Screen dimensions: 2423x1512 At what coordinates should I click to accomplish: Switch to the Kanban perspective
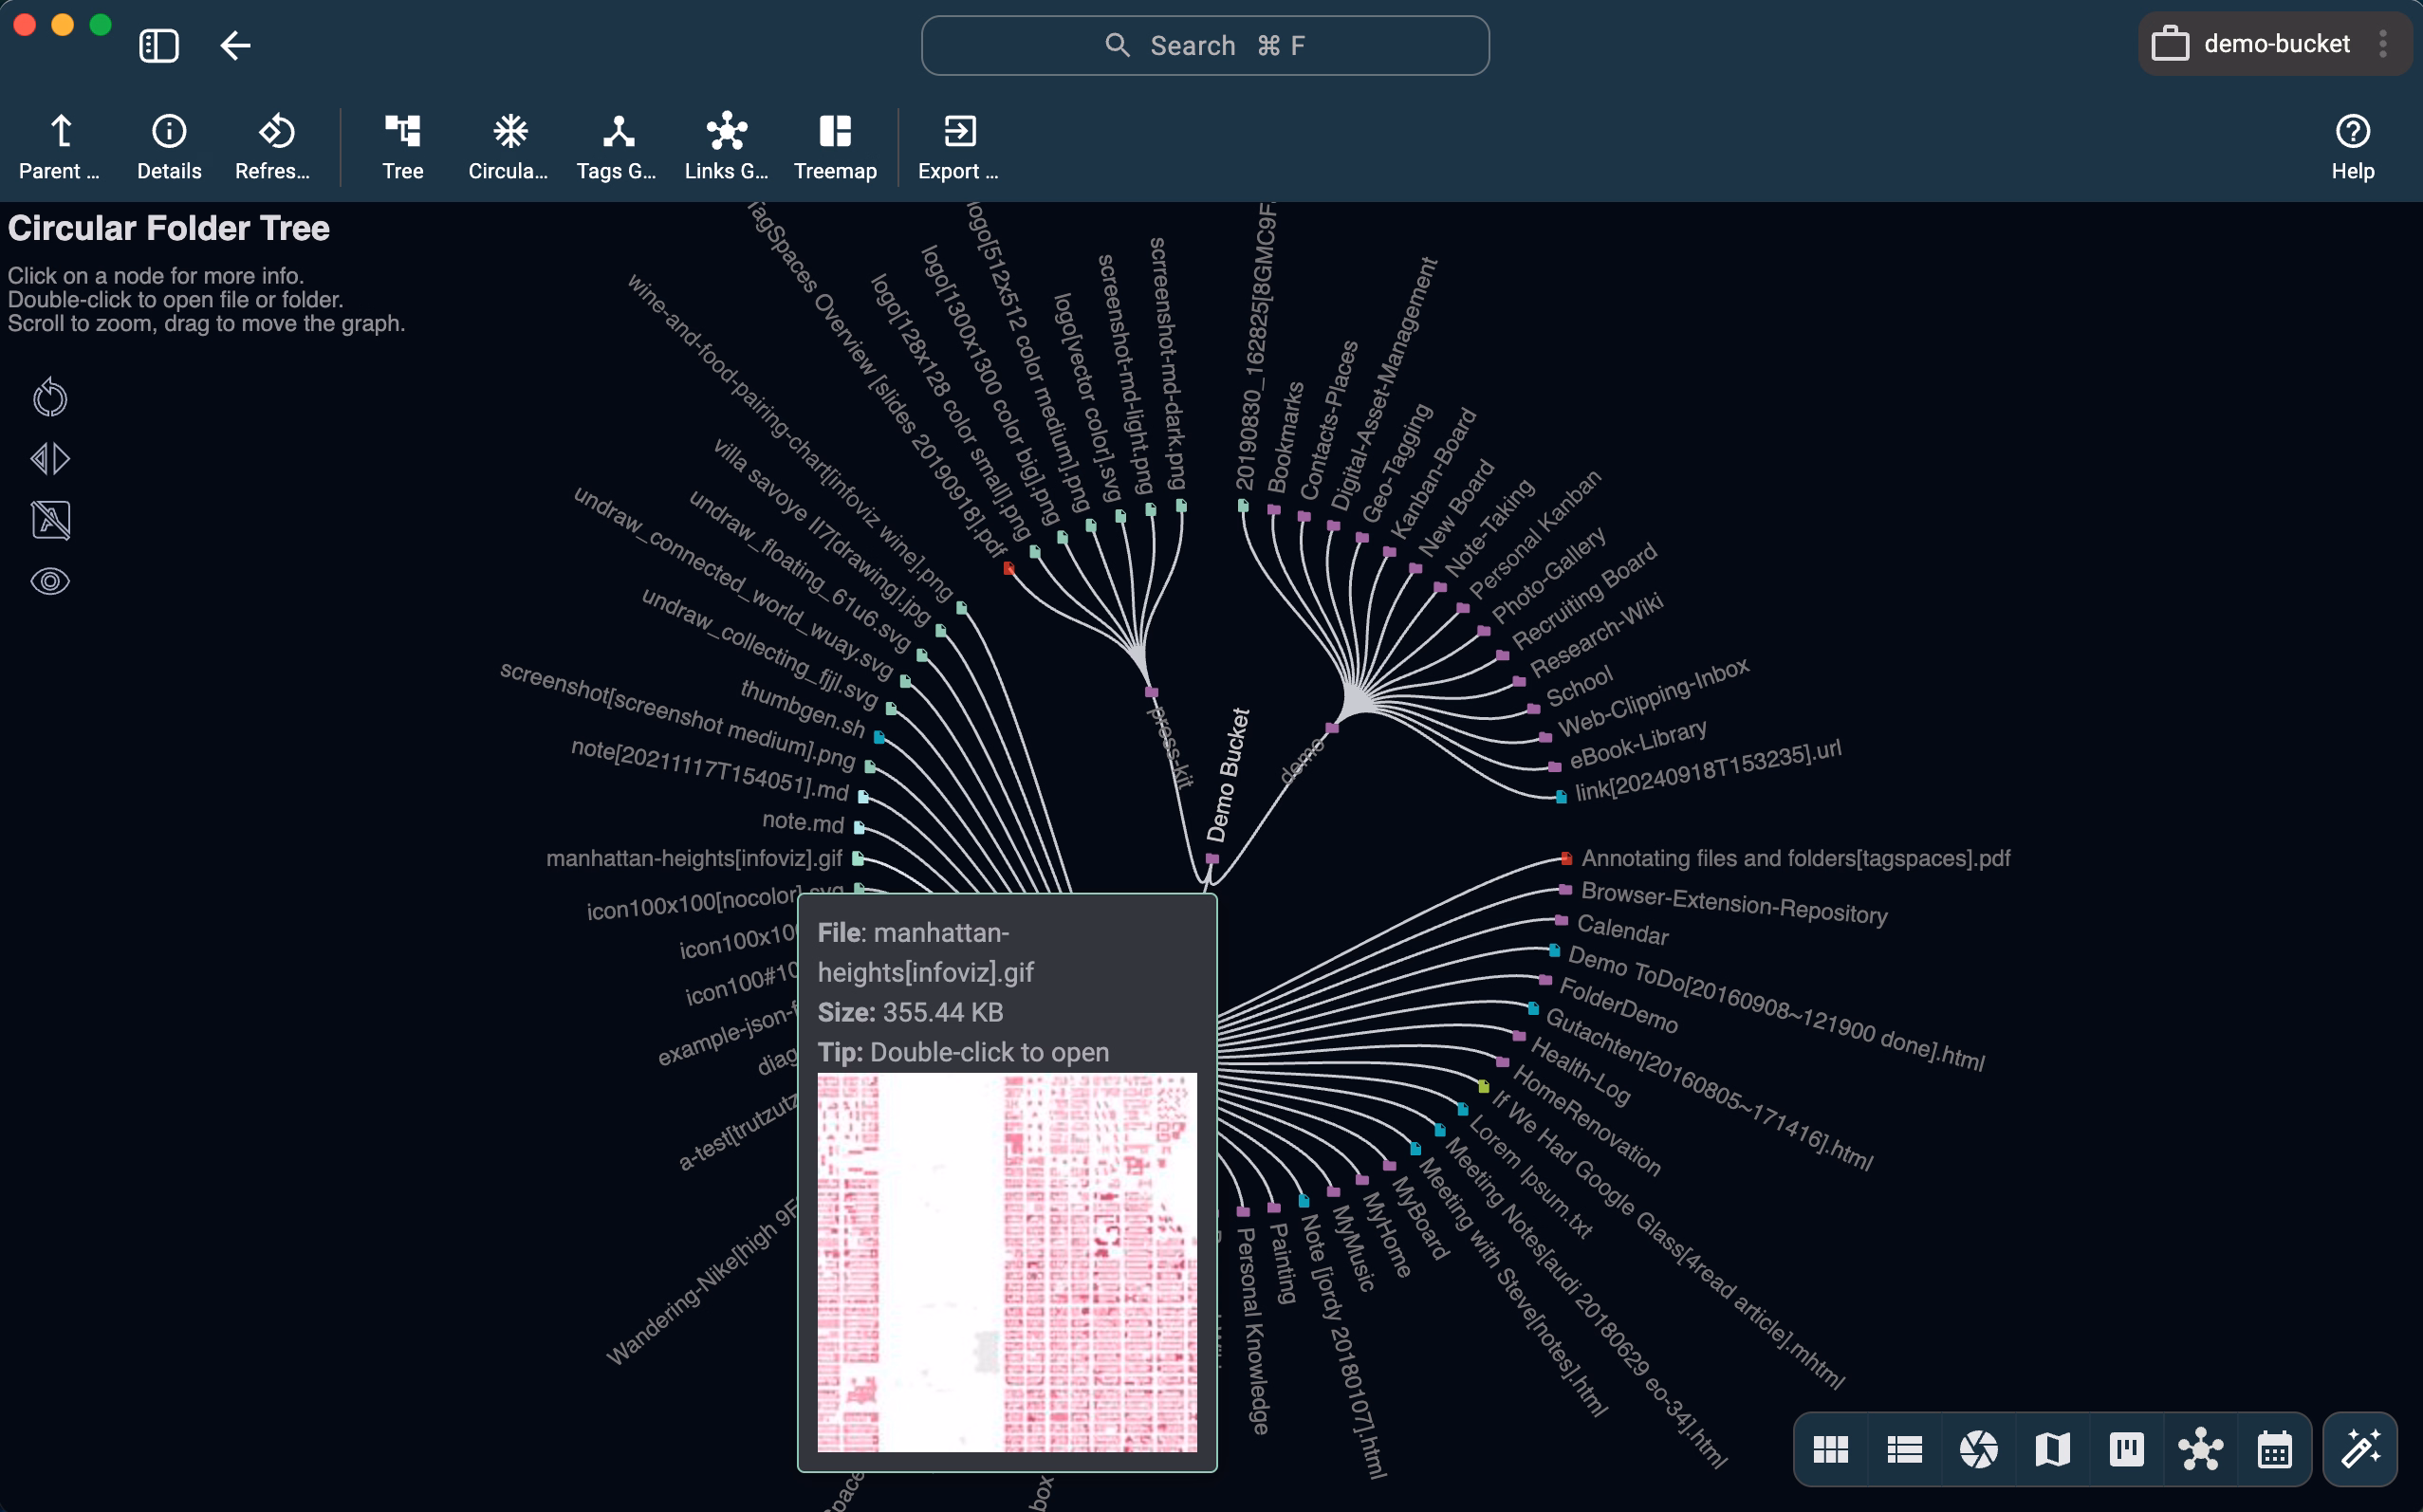[x=2127, y=1448]
